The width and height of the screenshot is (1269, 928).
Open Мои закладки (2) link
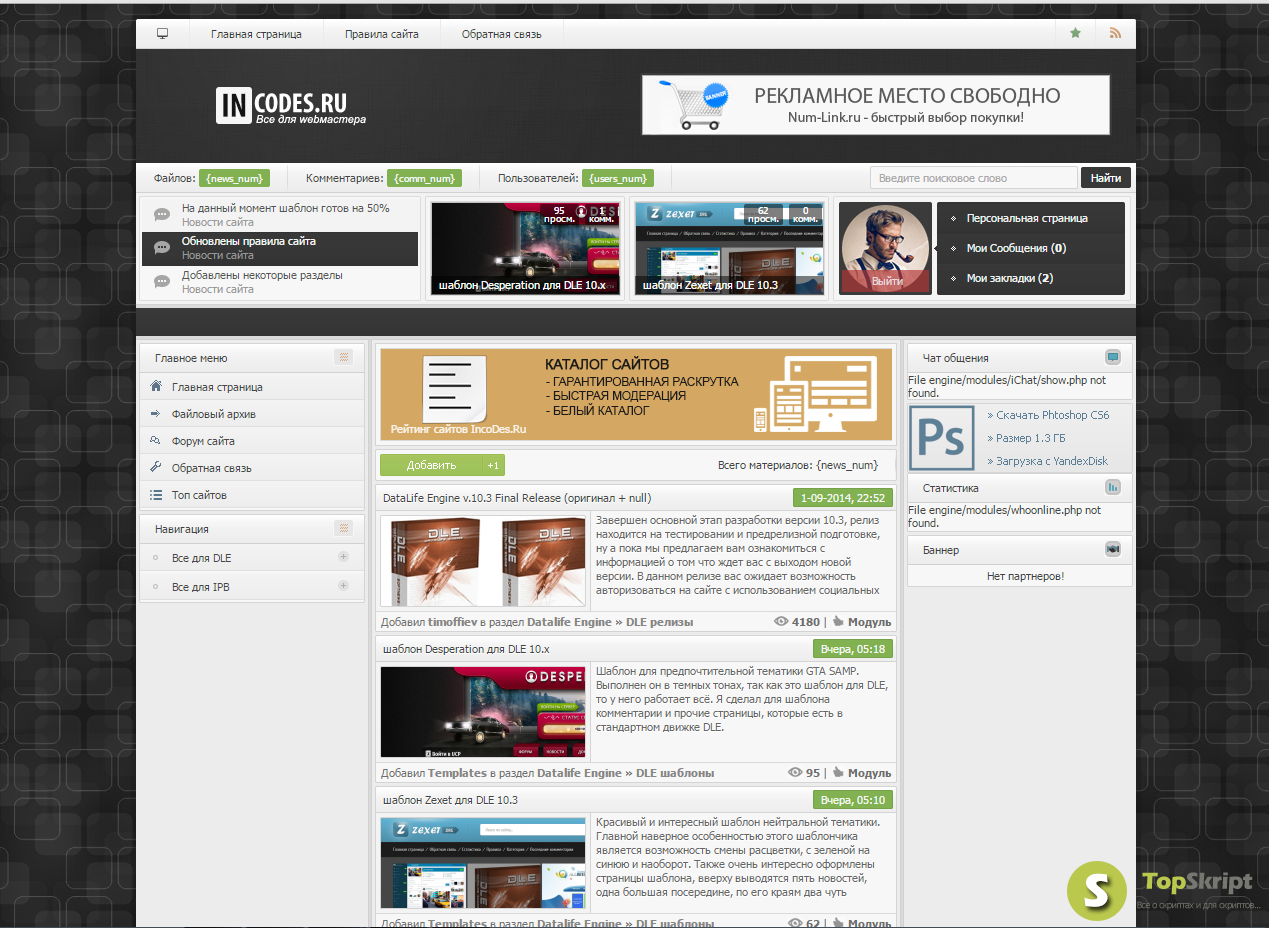(1010, 278)
